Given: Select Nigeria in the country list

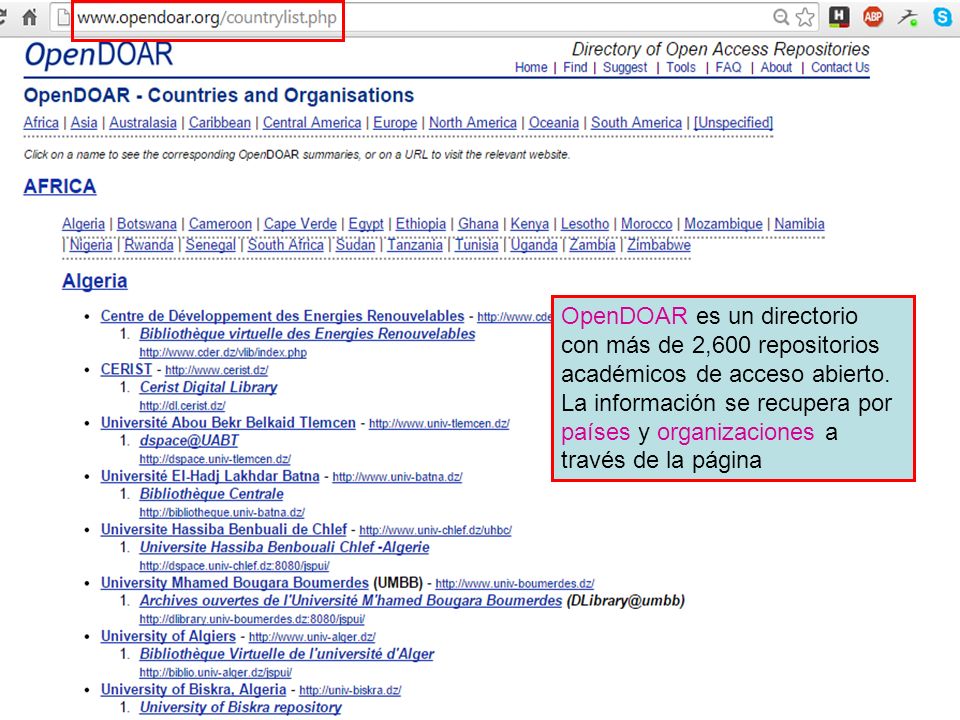Looking at the screenshot, I should click(91, 245).
